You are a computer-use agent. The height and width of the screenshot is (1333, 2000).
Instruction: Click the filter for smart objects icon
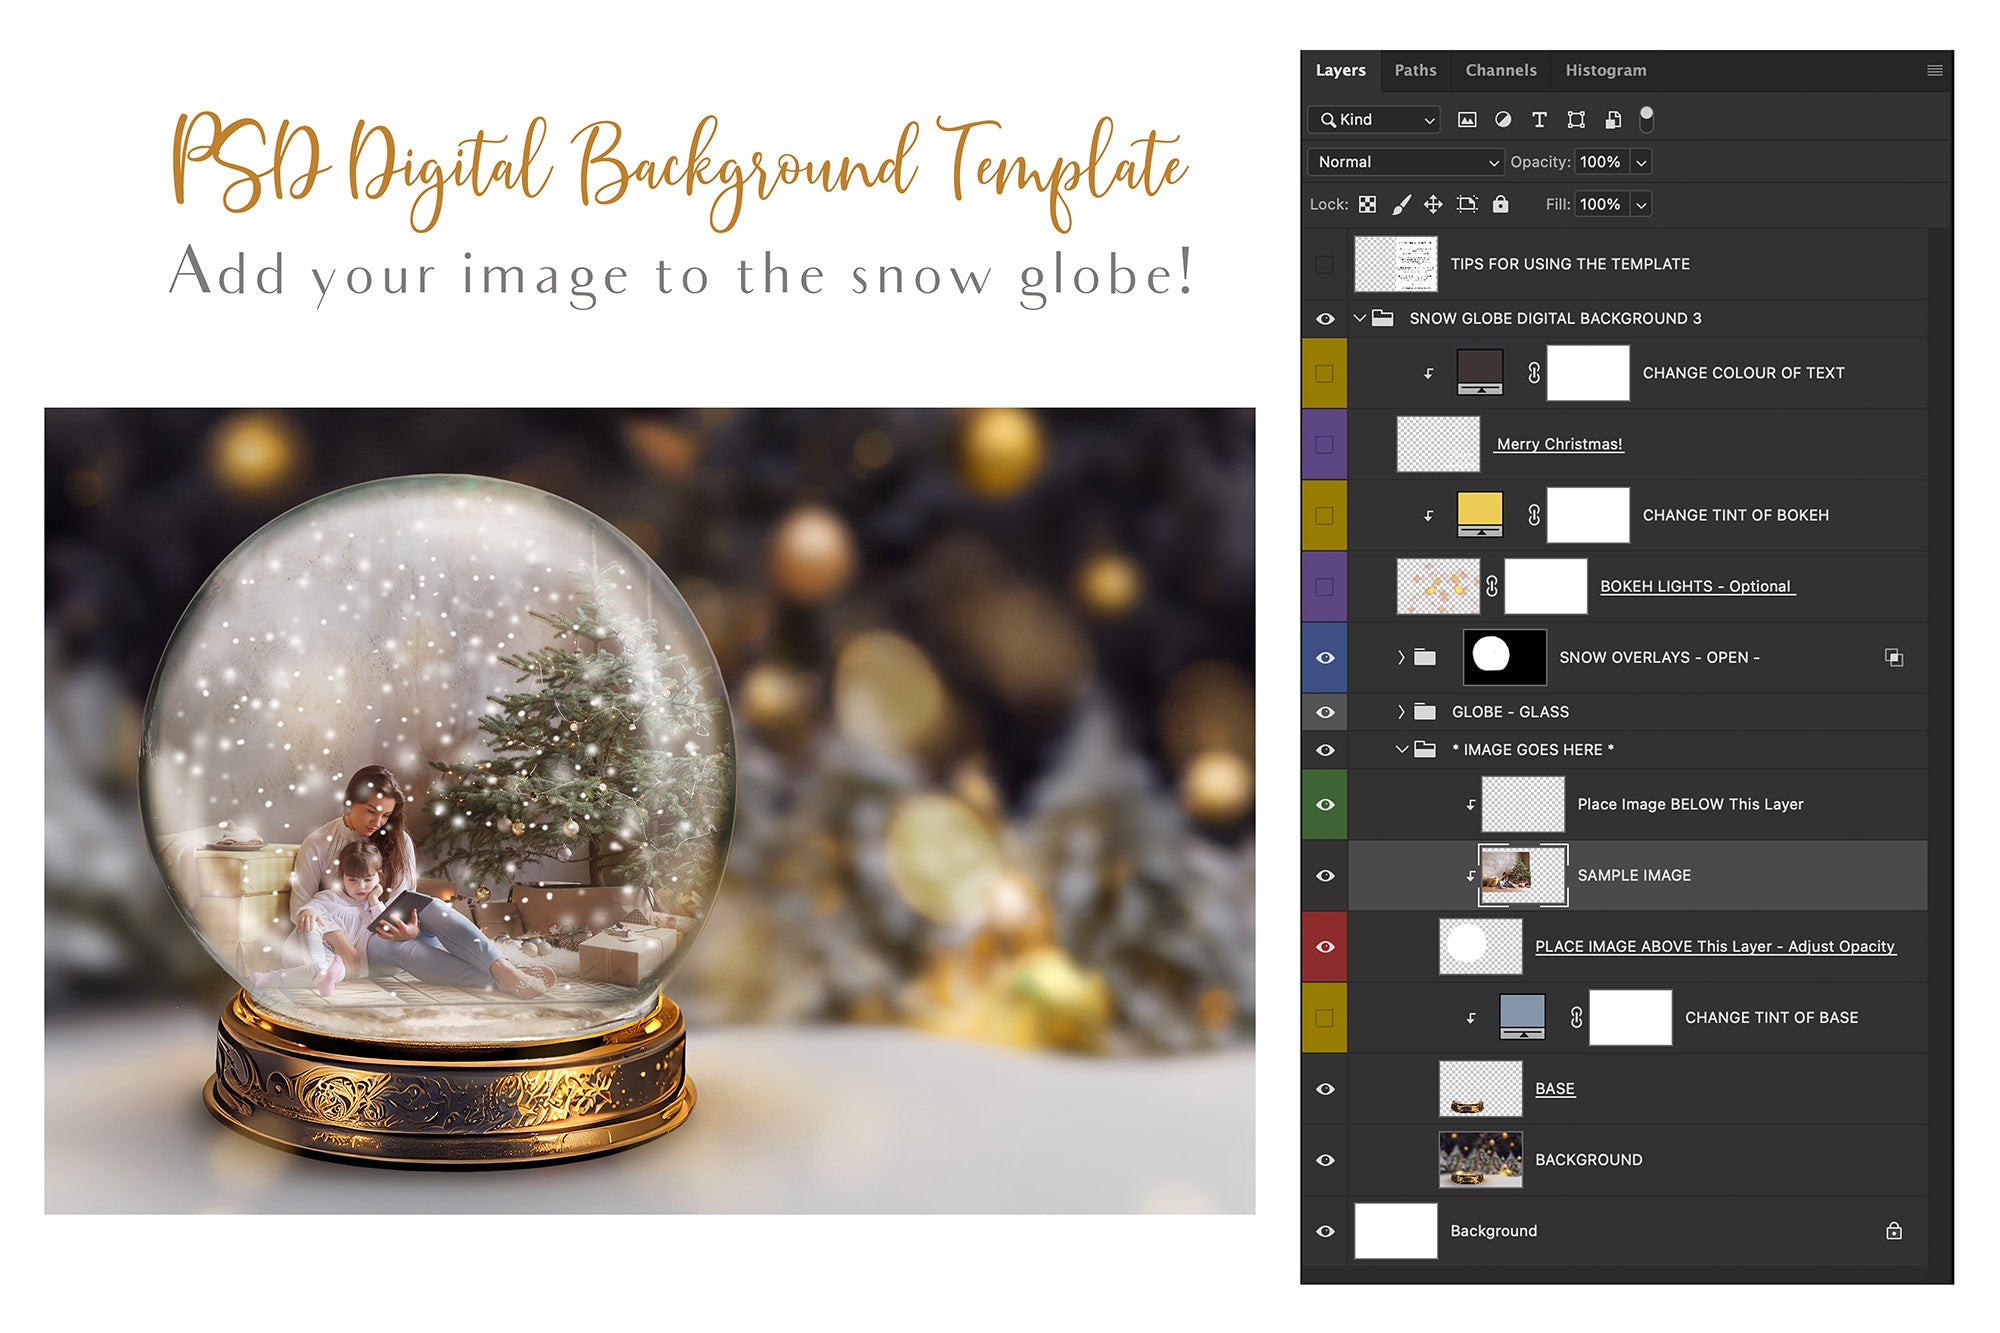pos(1613,120)
